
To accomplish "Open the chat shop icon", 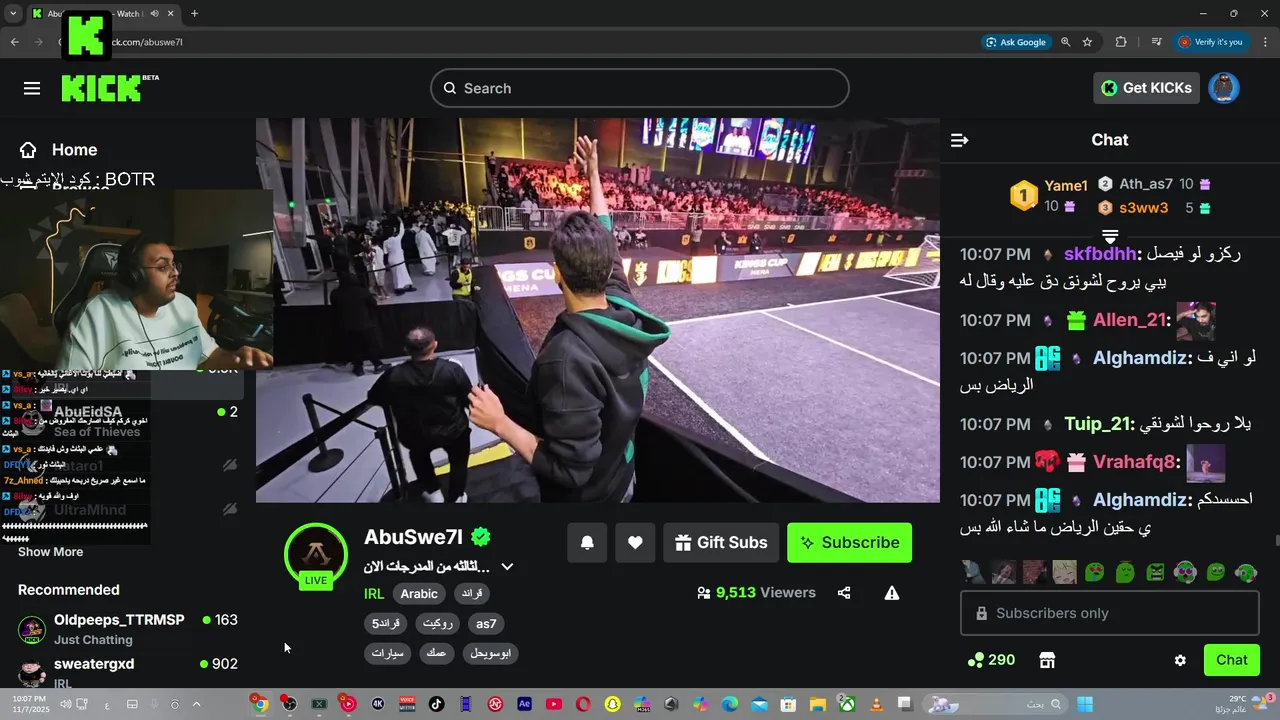I will click(1047, 660).
